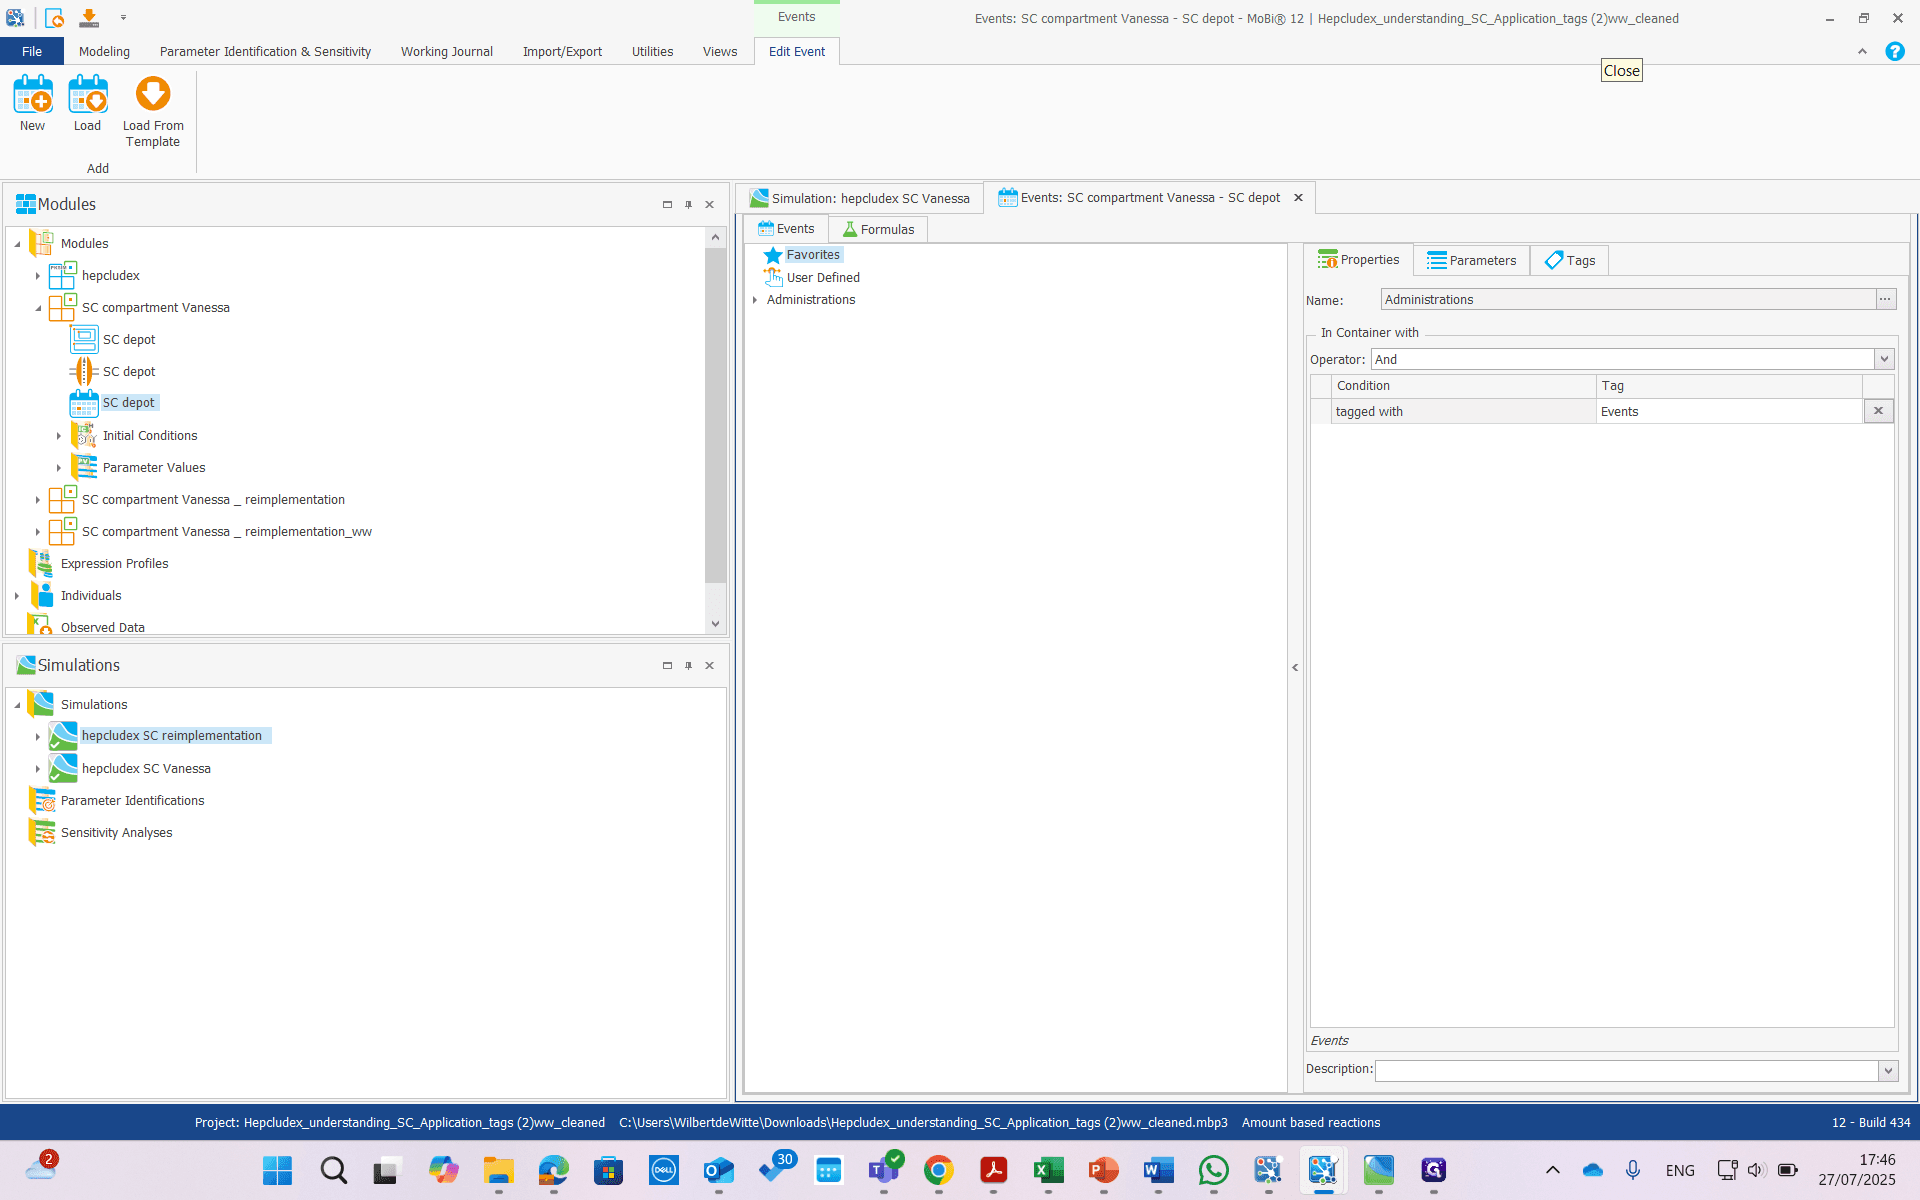Click the ellipsis button beside Name field
This screenshot has width=1920, height=1200.
[1885, 299]
